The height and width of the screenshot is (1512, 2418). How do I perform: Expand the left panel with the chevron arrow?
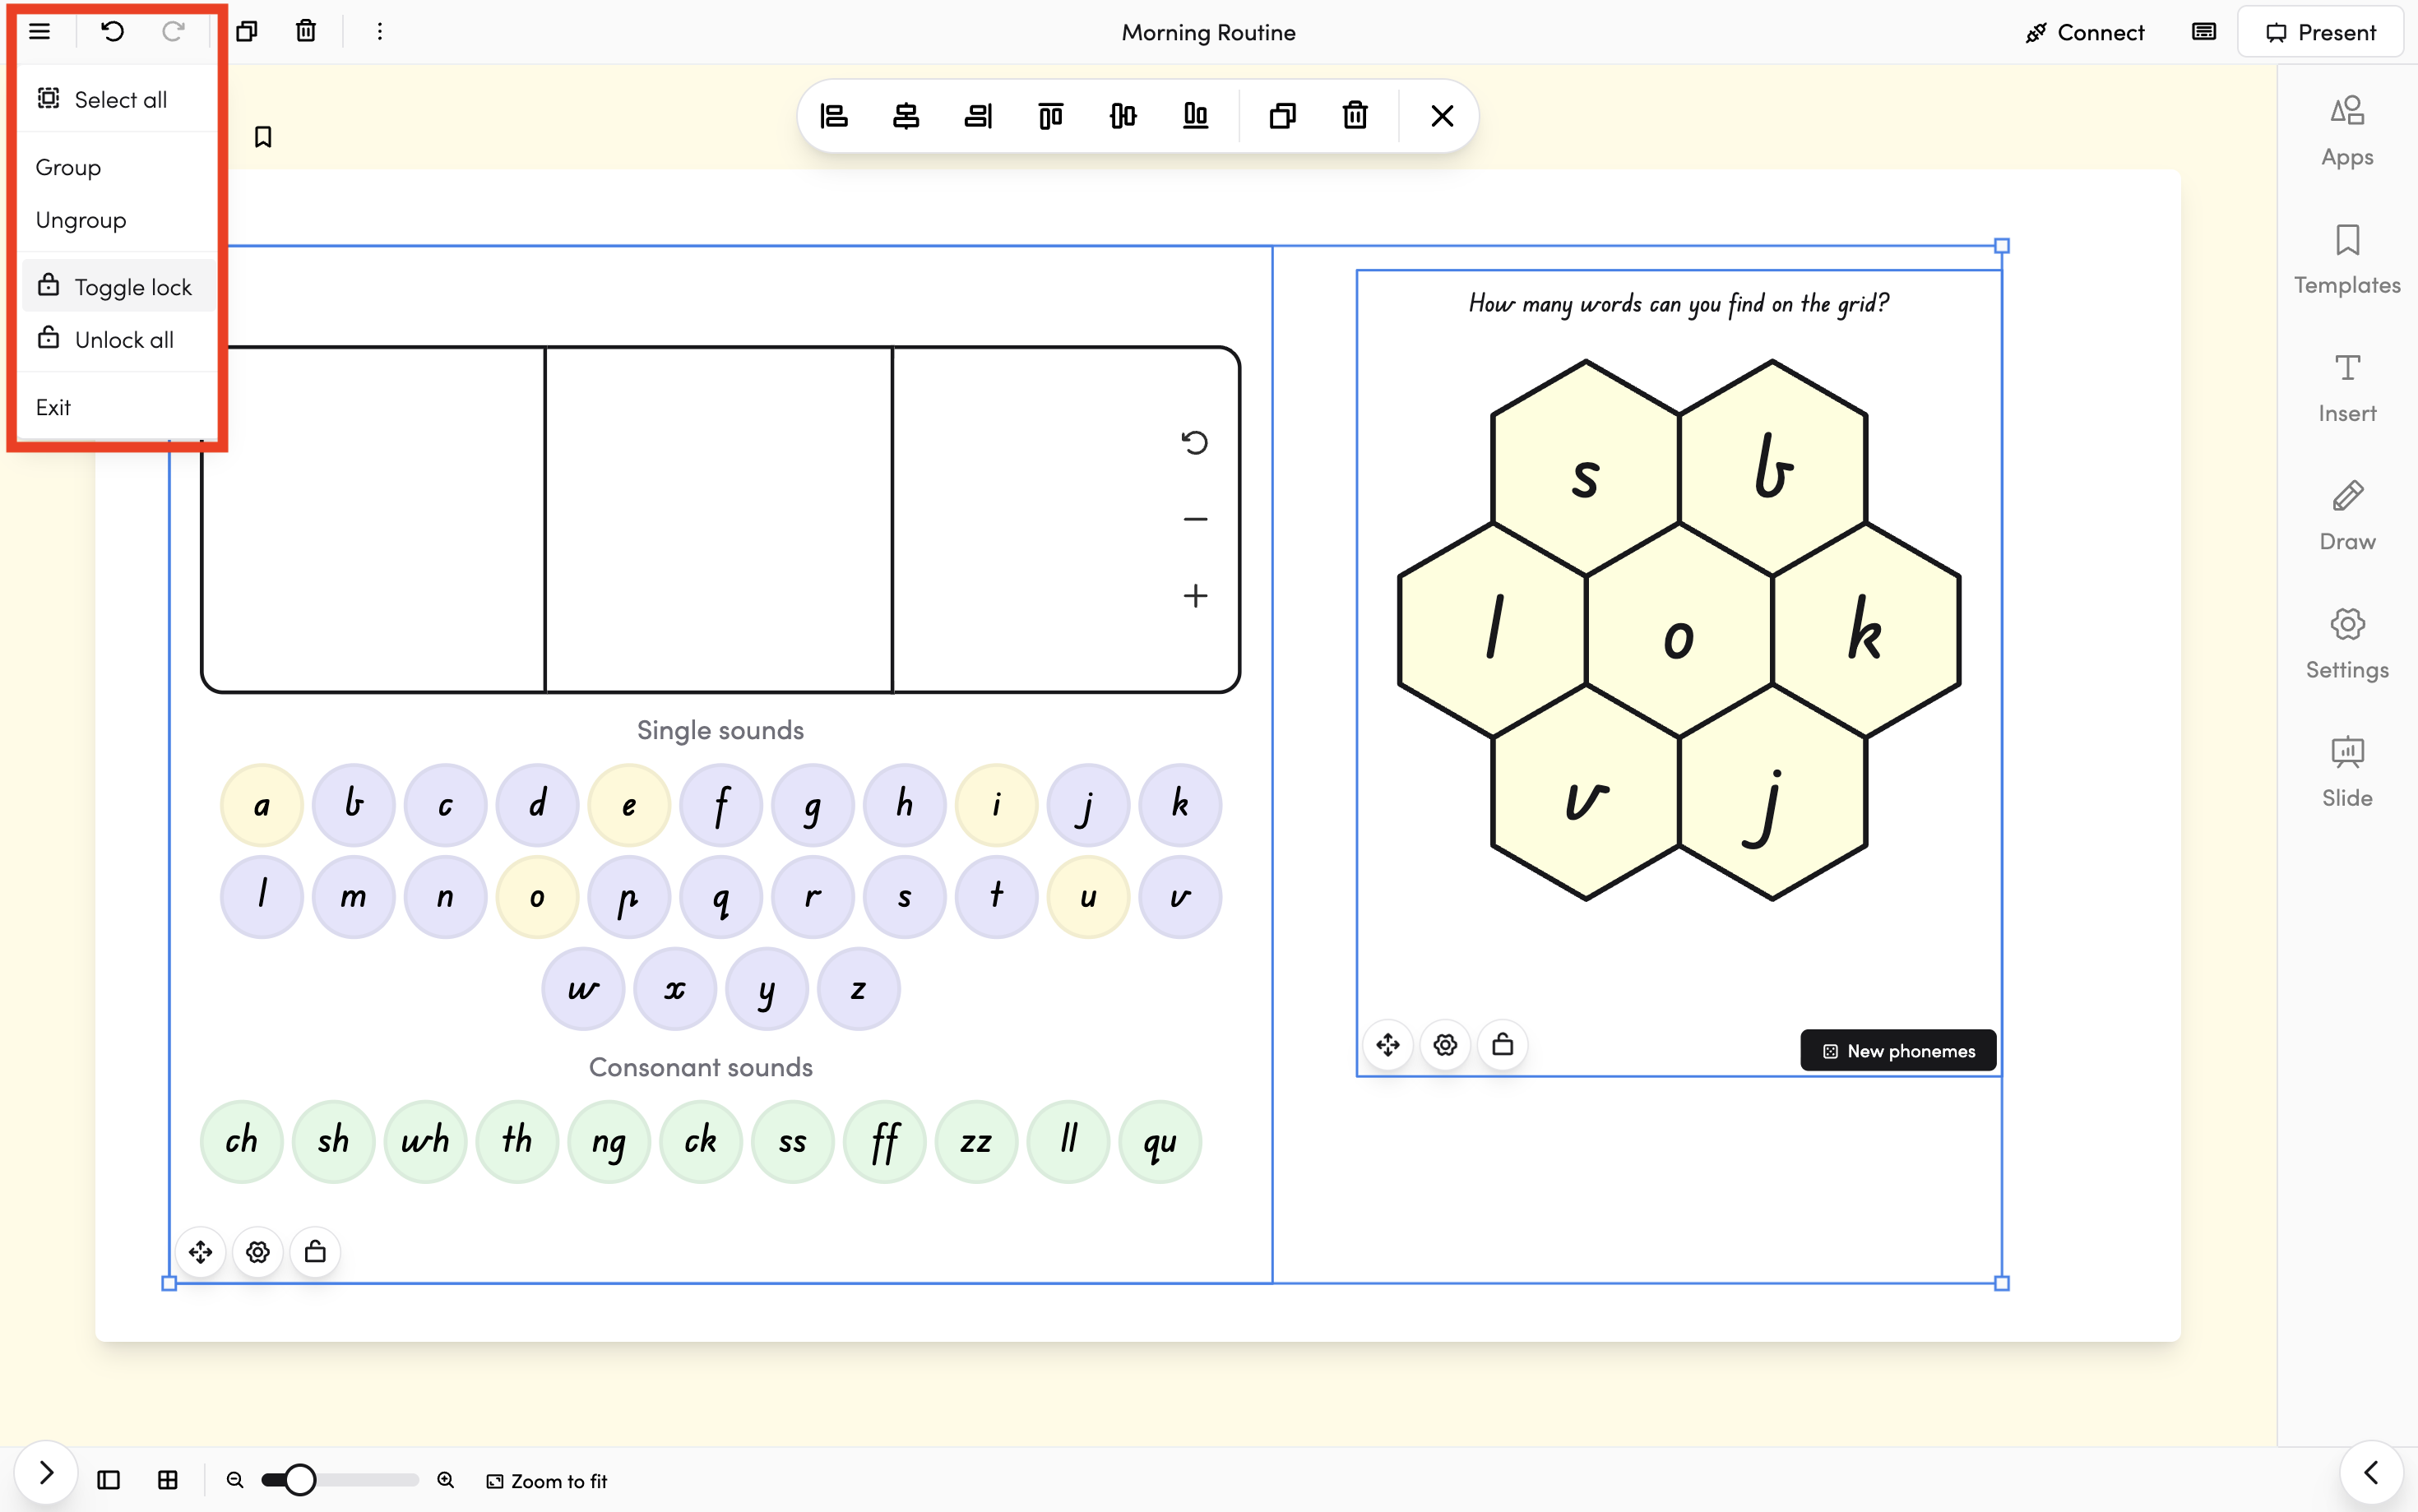pyautogui.click(x=46, y=1473)
